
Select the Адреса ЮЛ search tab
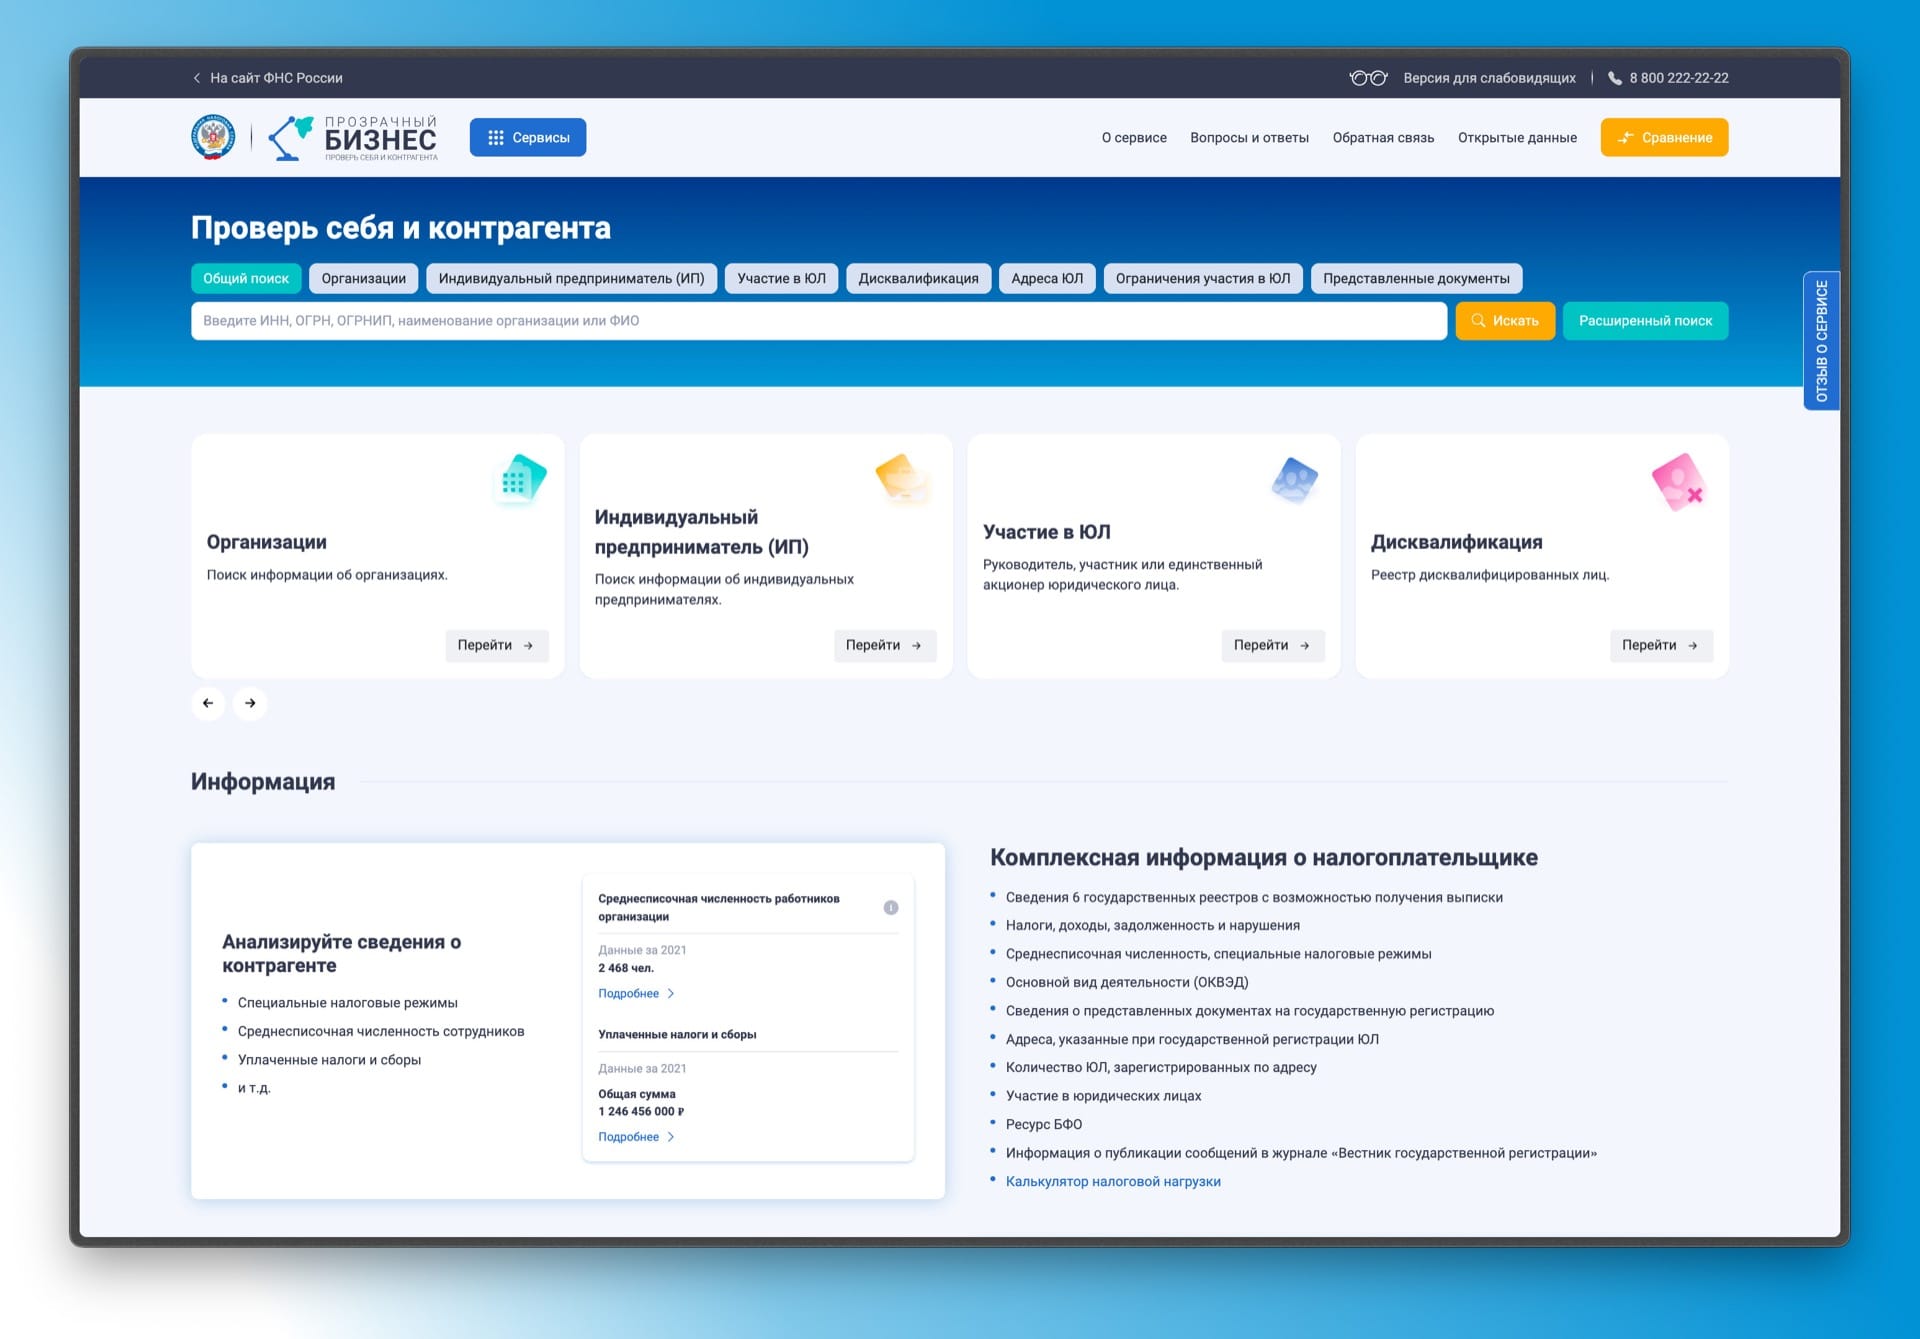(x=1046, y=279)
